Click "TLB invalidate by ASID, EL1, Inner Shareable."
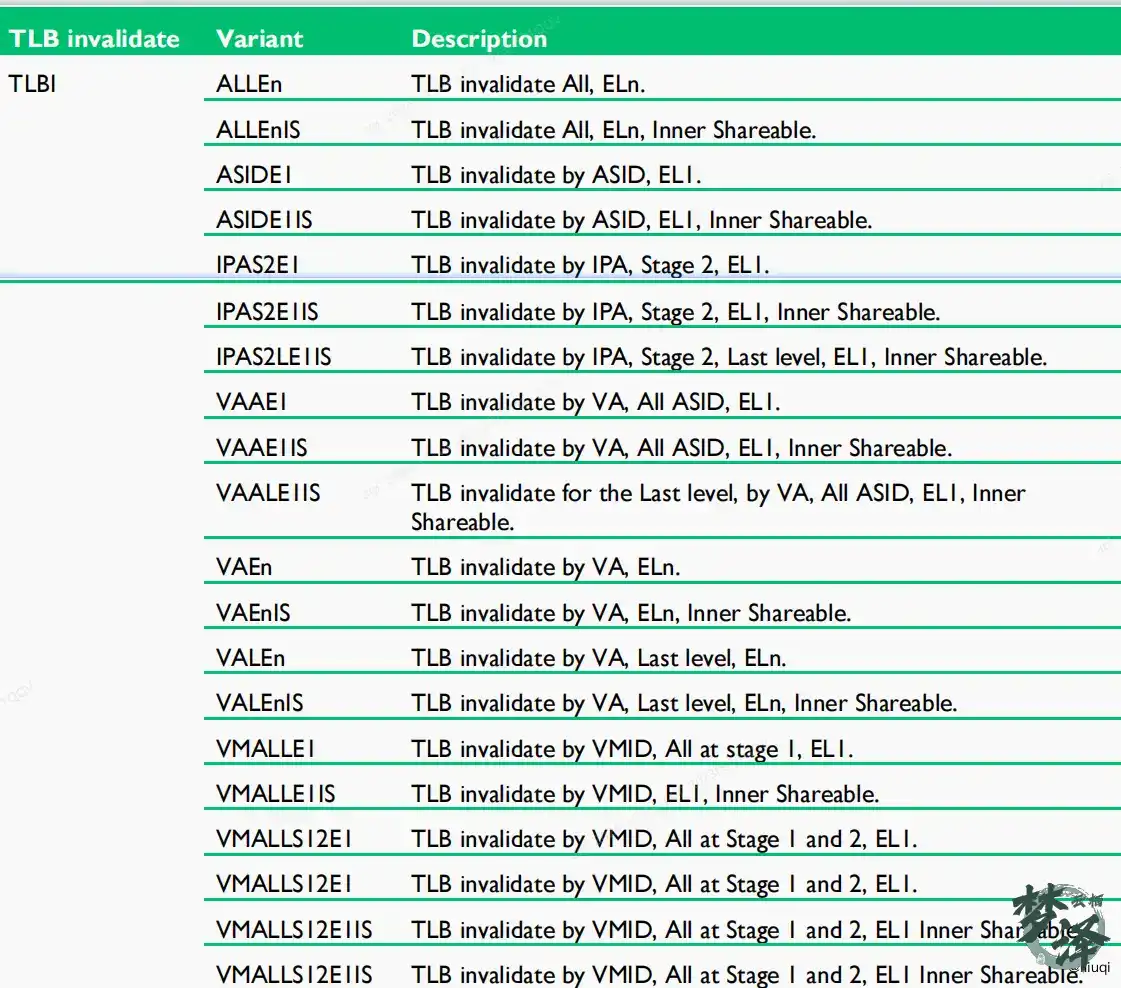Screen dimensions: 1121x988 pos(641,220)
